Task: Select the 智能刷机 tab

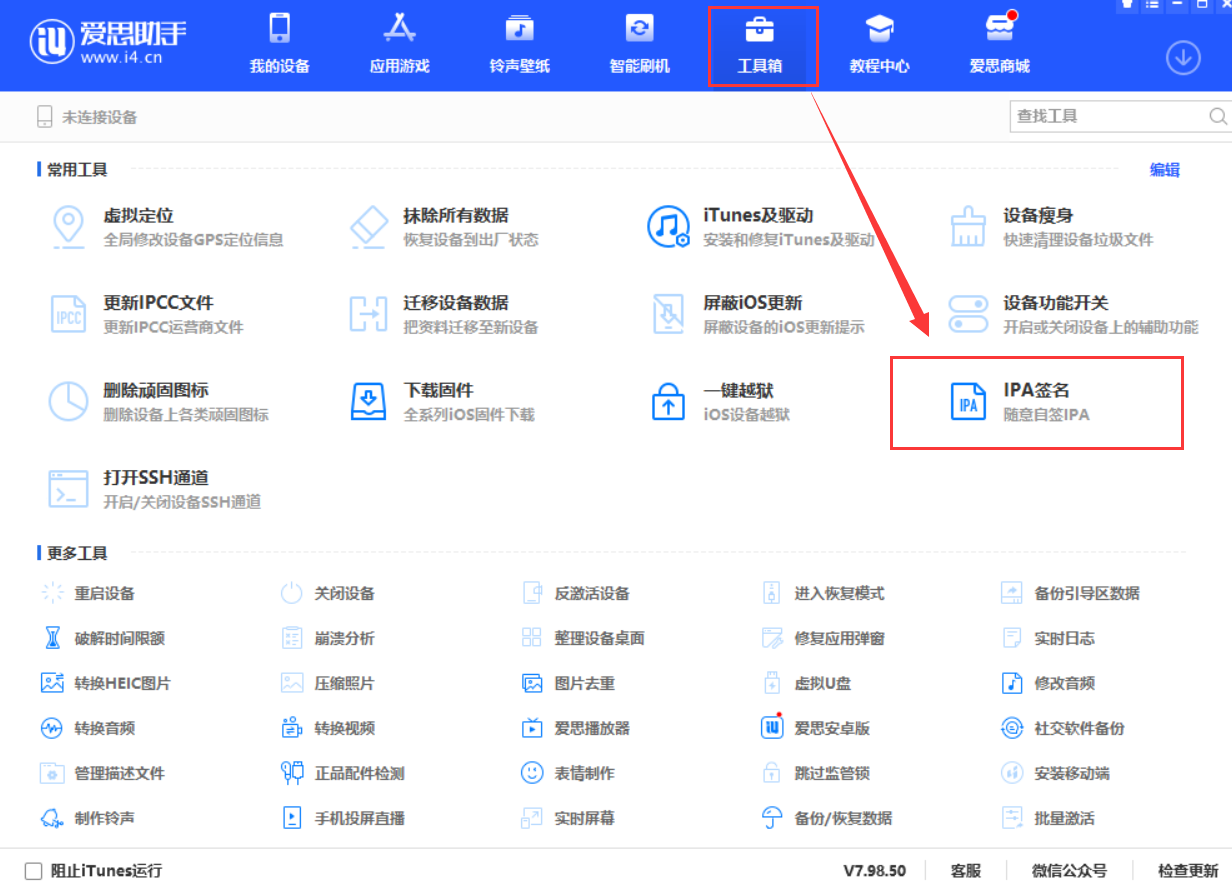Action: point(639,45)
